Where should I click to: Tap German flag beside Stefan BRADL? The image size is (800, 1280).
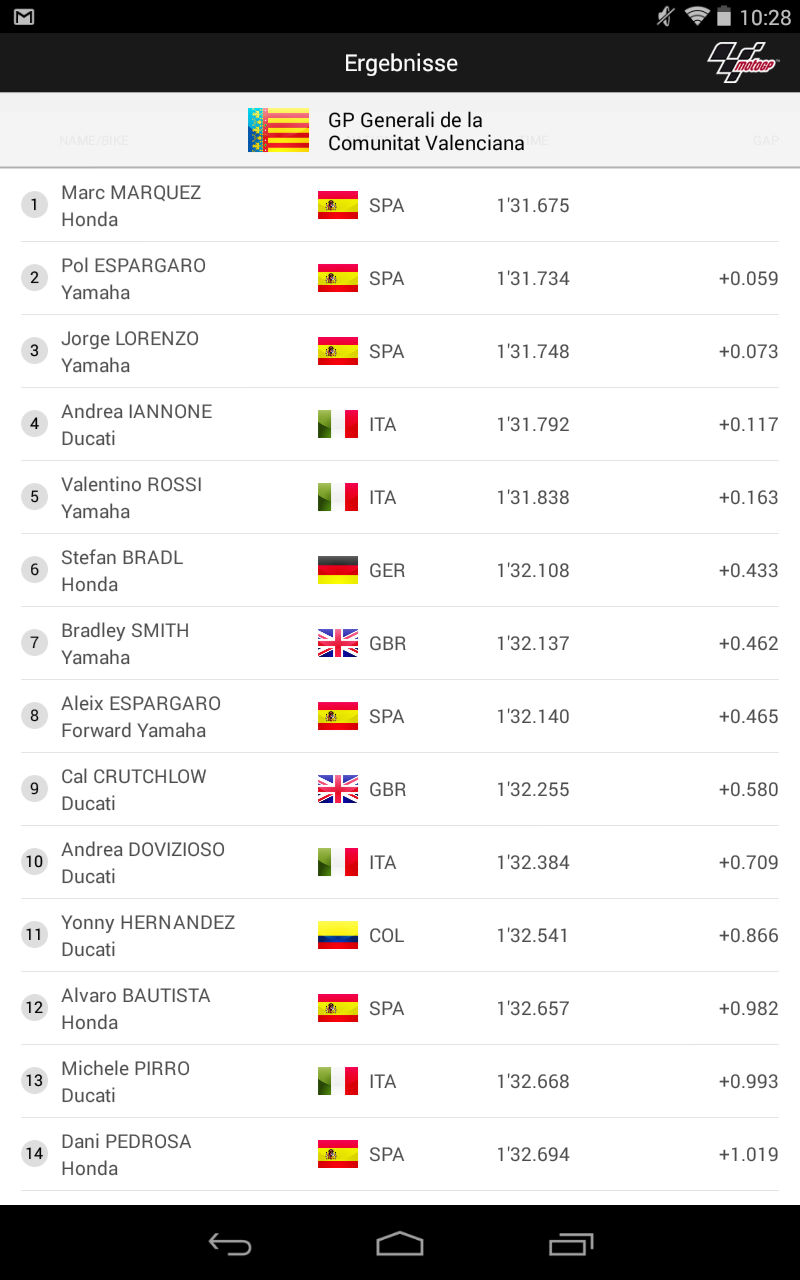coord(338,570)
